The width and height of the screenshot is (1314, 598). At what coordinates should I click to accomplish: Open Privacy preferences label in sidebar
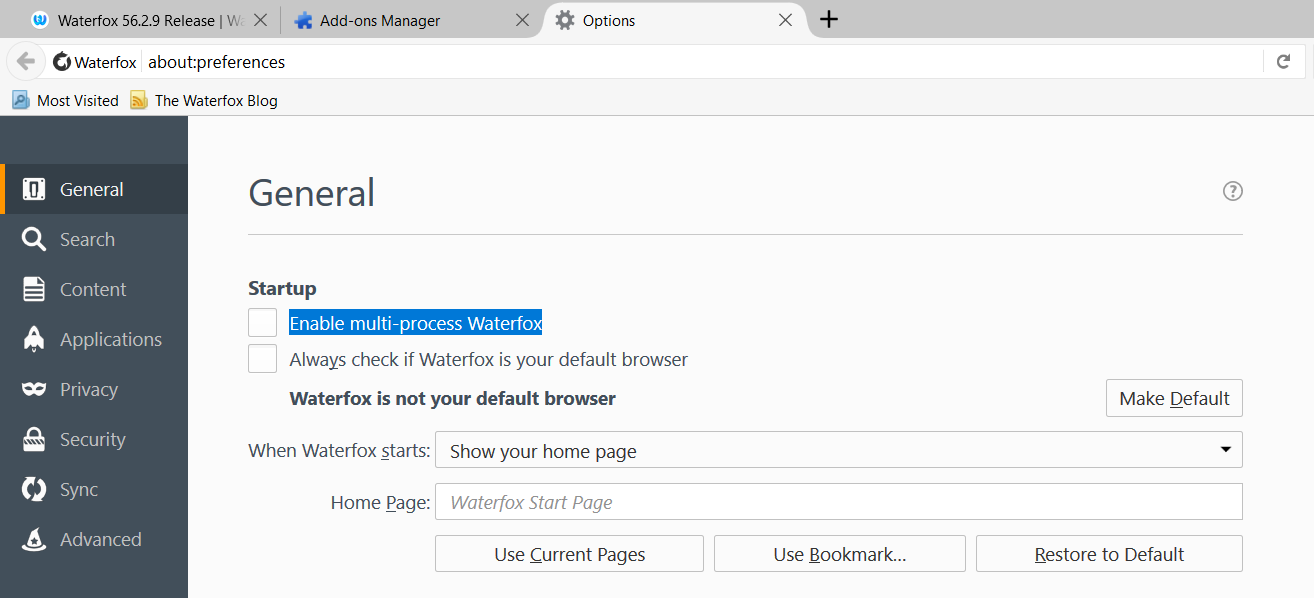(89, 389)
